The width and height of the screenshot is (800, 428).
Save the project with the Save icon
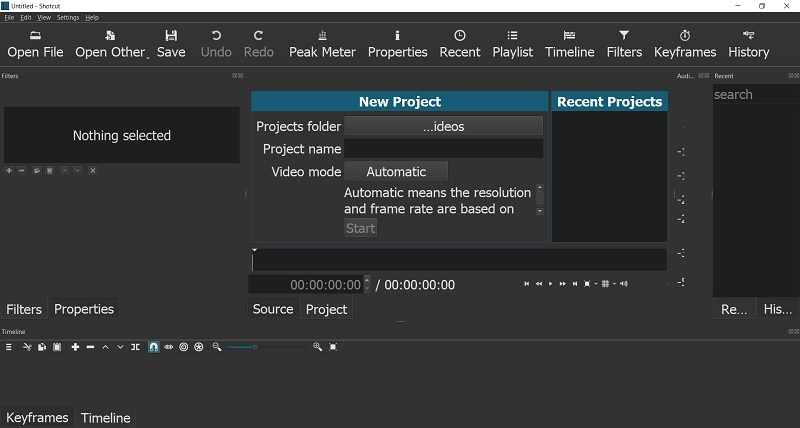[x=171, y=44]
